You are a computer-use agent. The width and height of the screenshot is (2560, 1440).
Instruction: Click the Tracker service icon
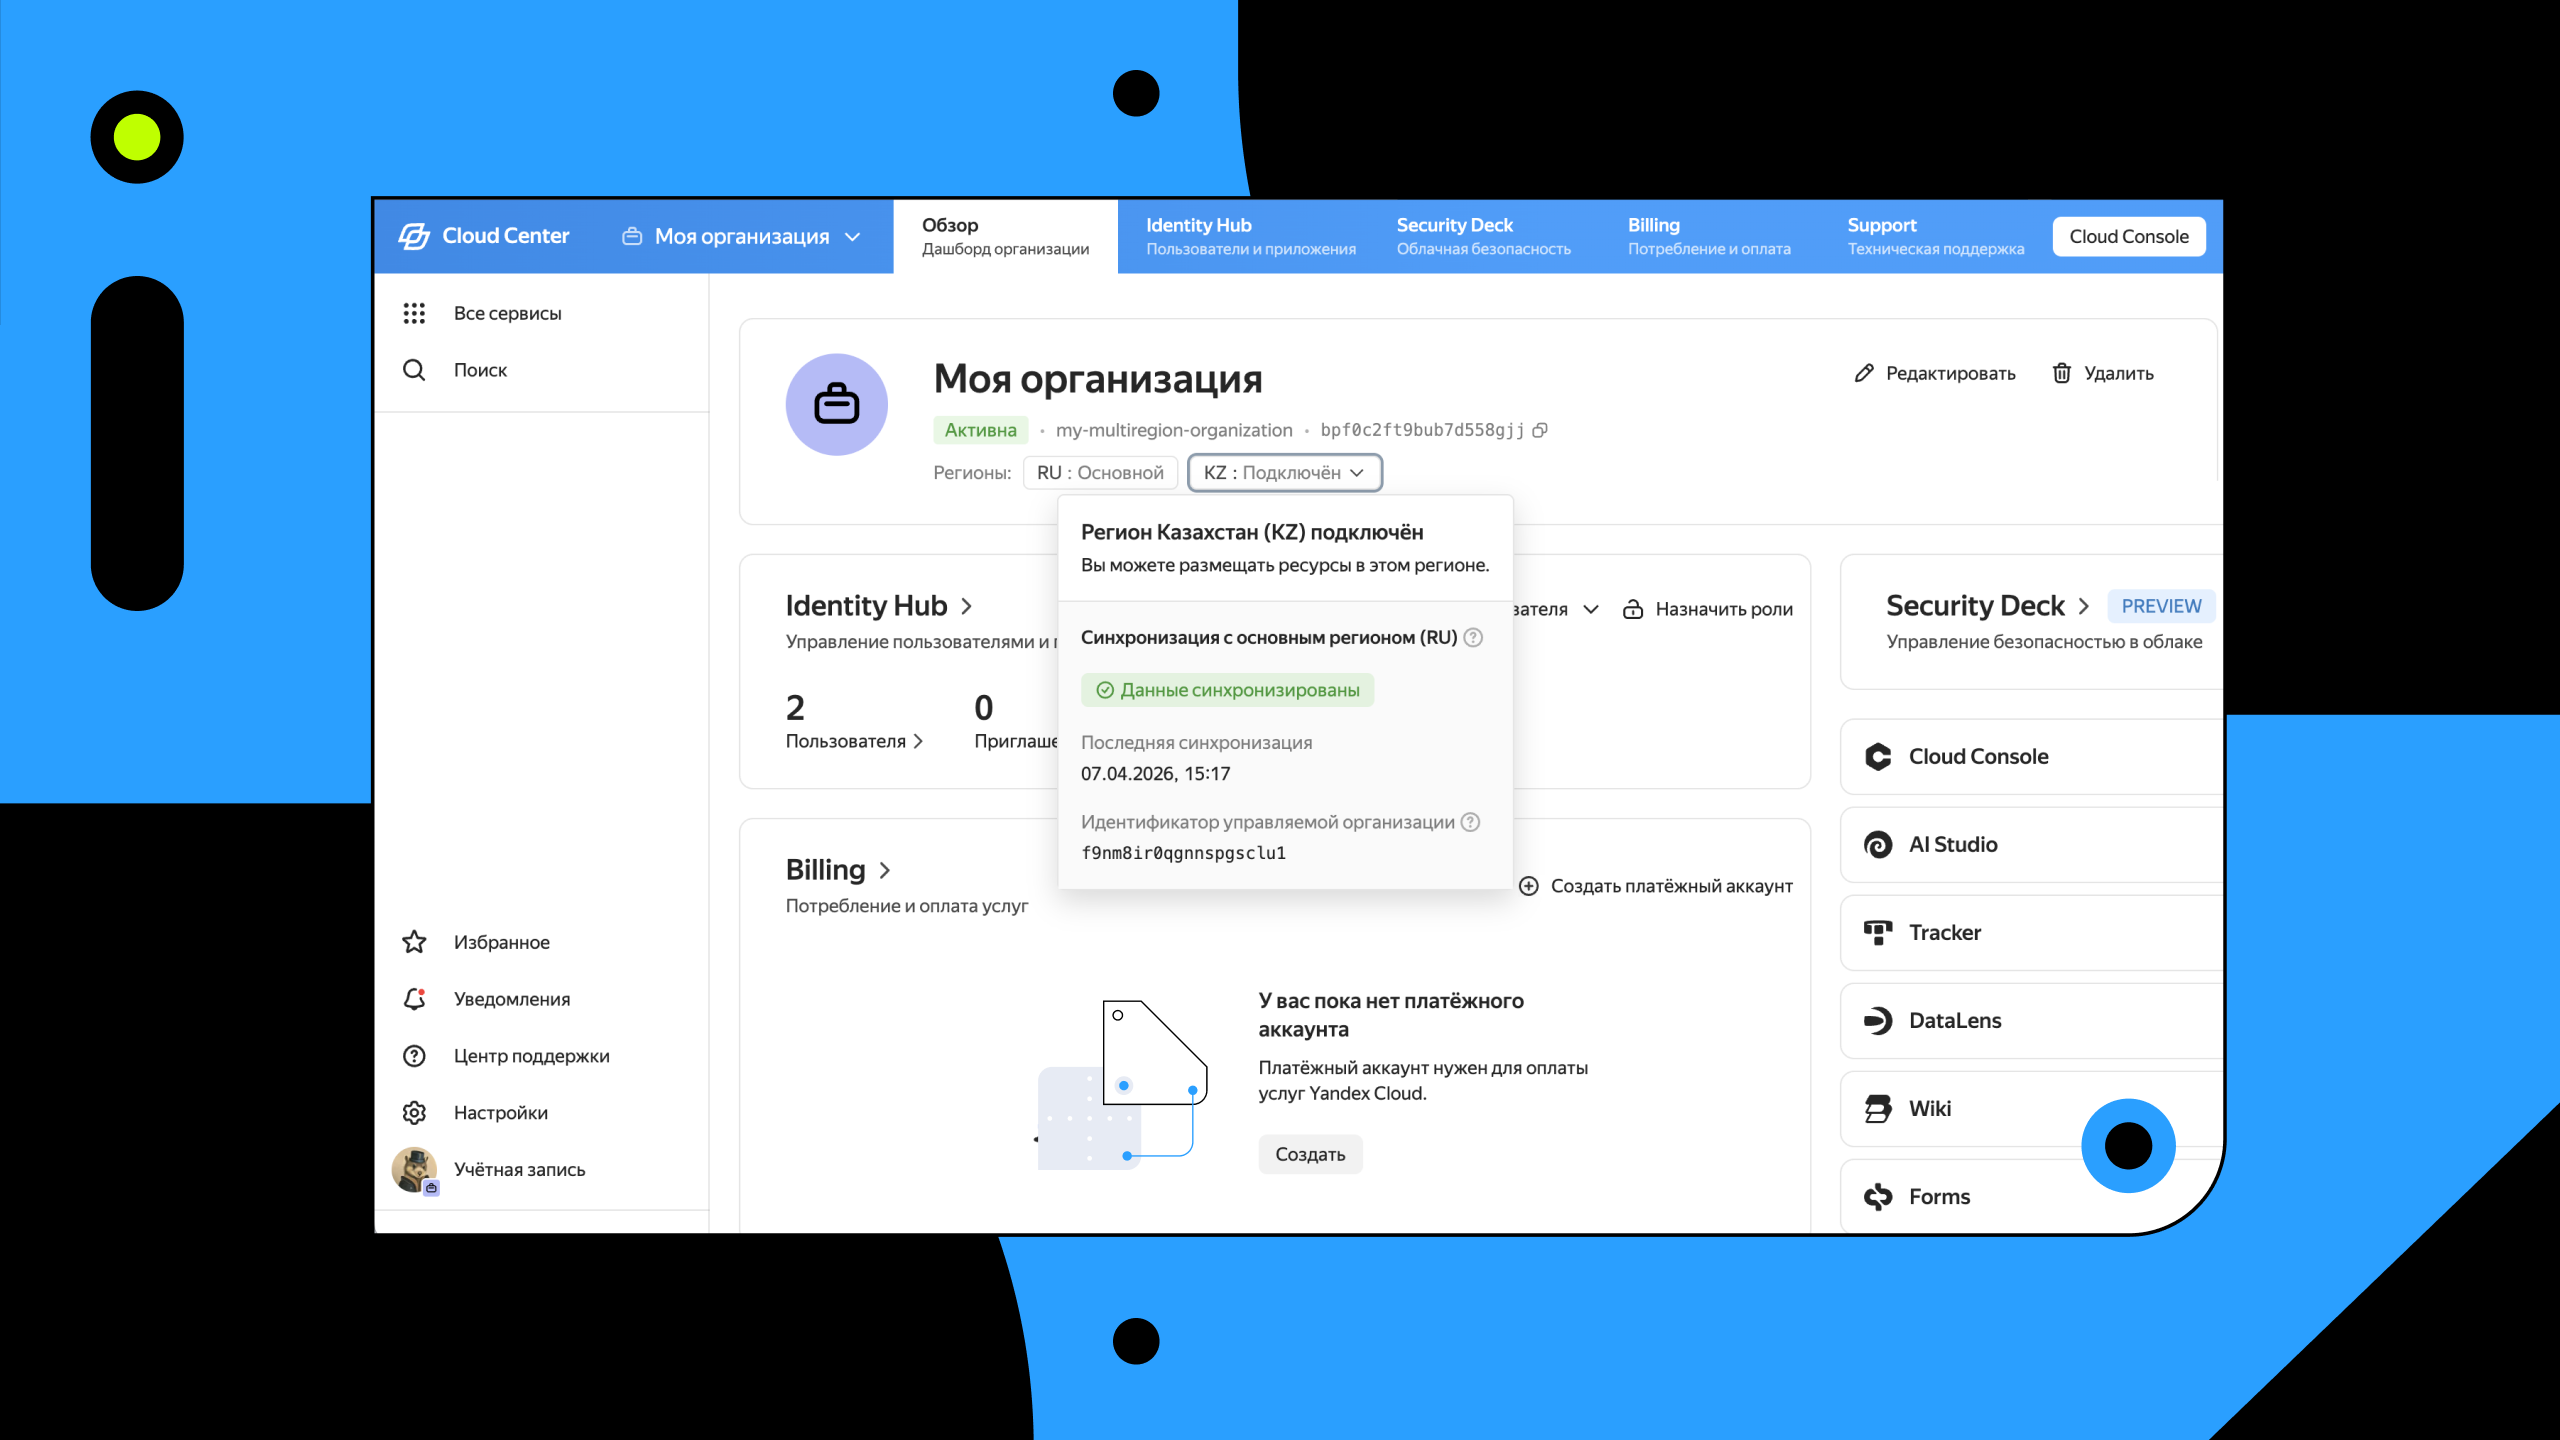click(x=1878, y=933)
